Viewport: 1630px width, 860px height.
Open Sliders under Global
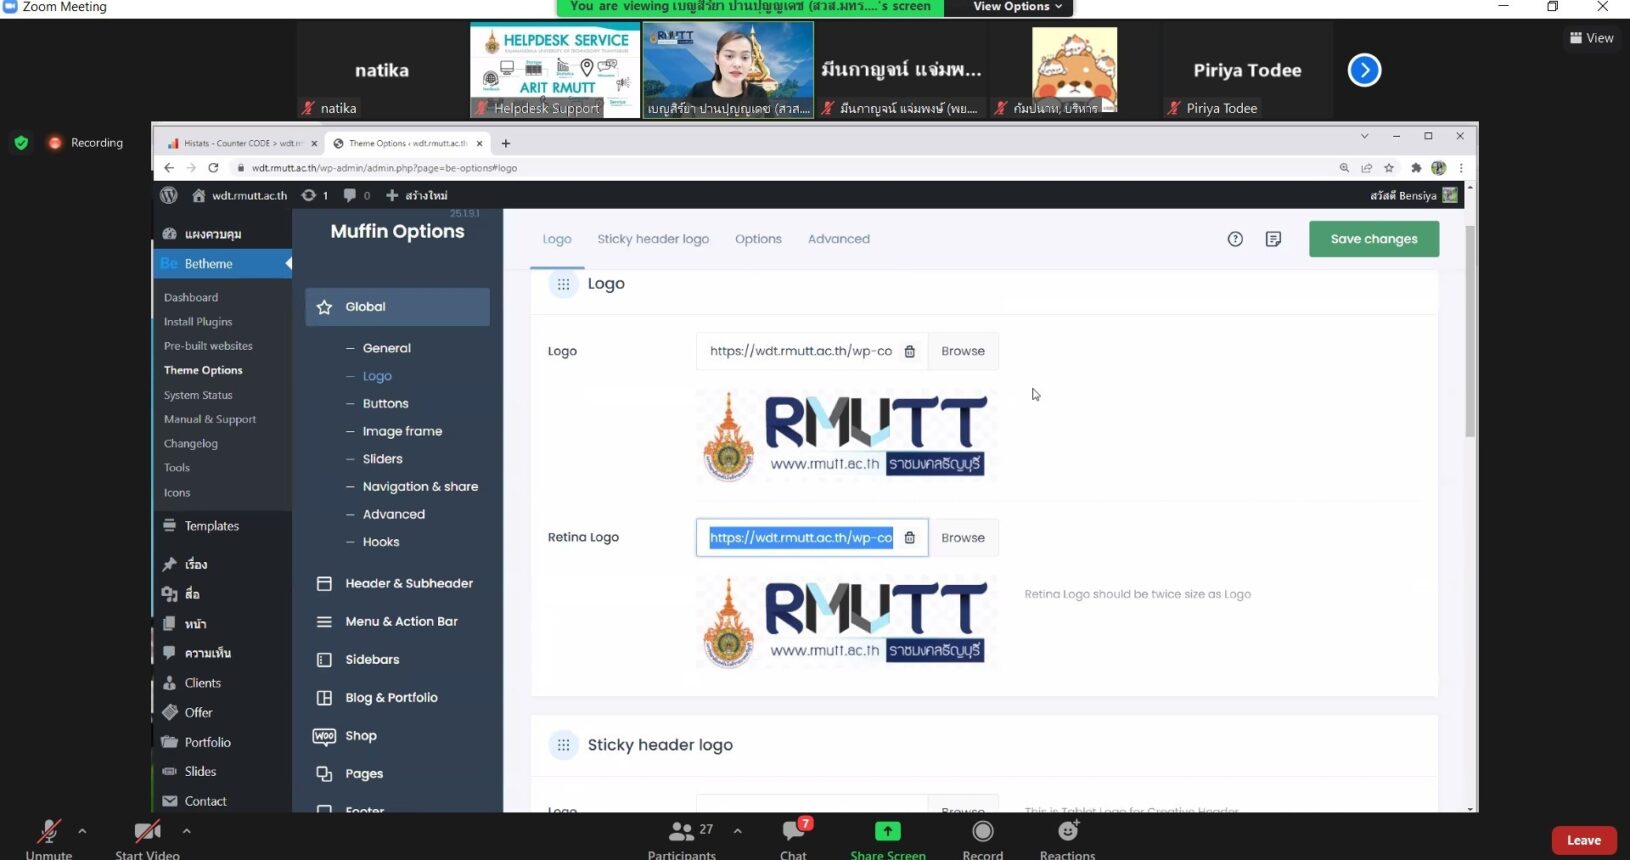(x=382, y=459)
